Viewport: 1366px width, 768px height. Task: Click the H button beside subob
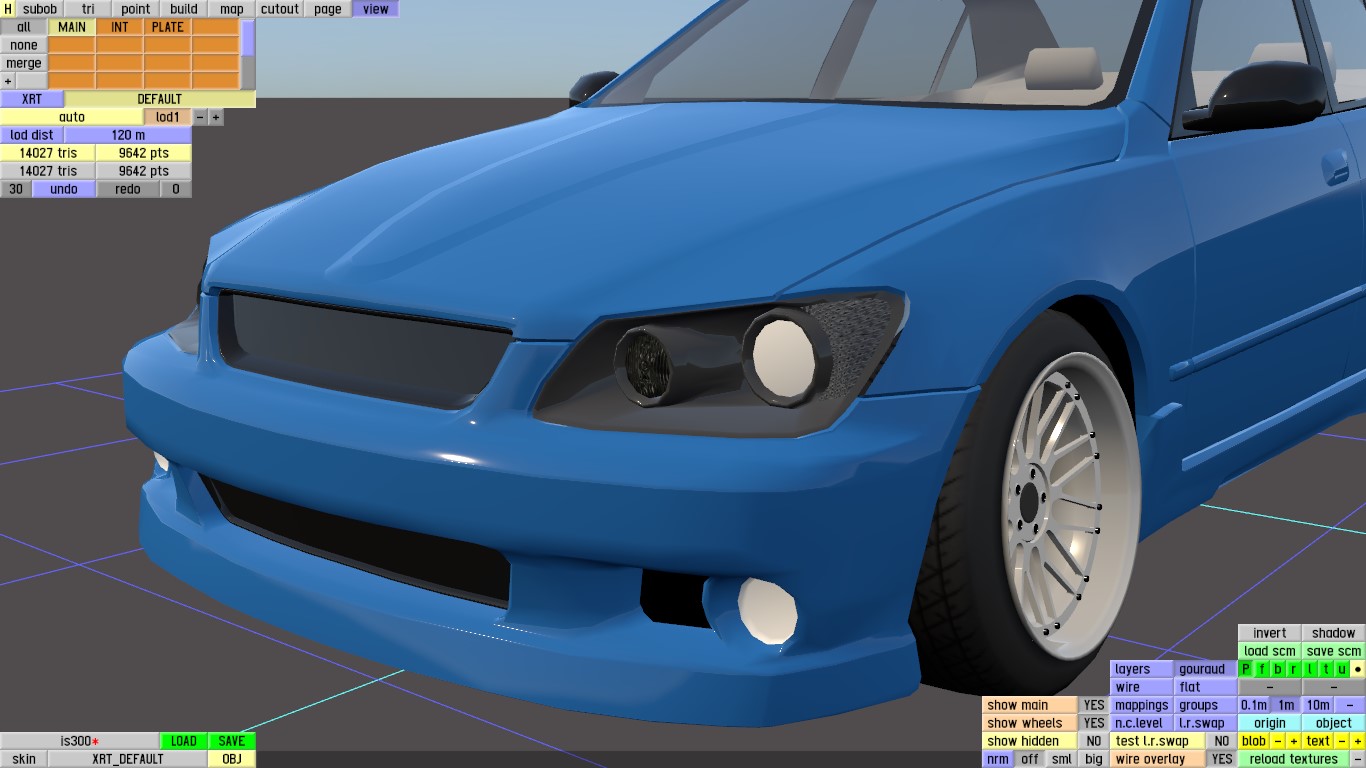point(8,9)
